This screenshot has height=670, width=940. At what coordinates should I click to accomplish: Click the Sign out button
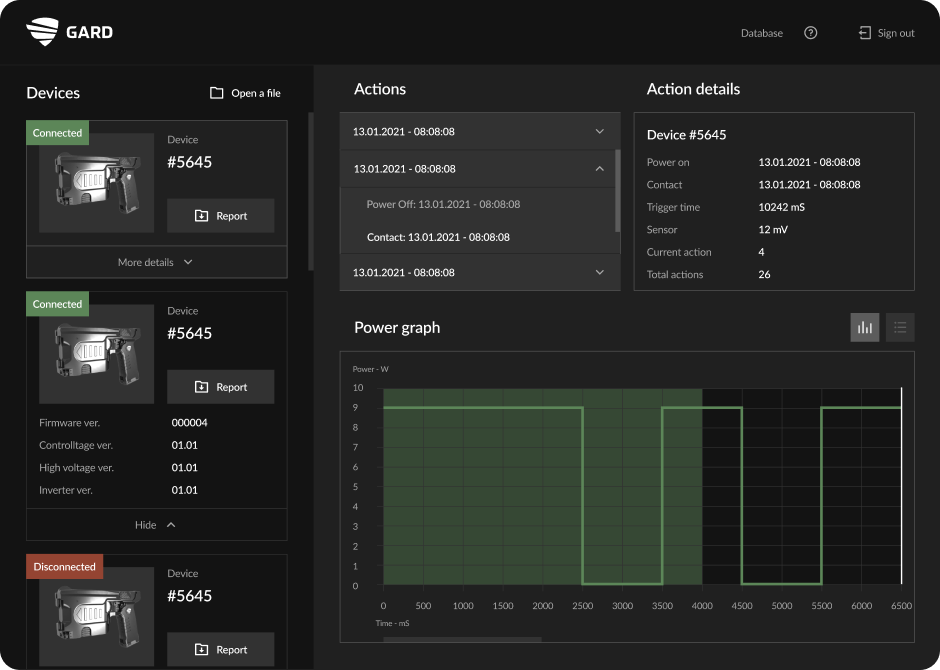pyautogui.click(x=886, y=32)
